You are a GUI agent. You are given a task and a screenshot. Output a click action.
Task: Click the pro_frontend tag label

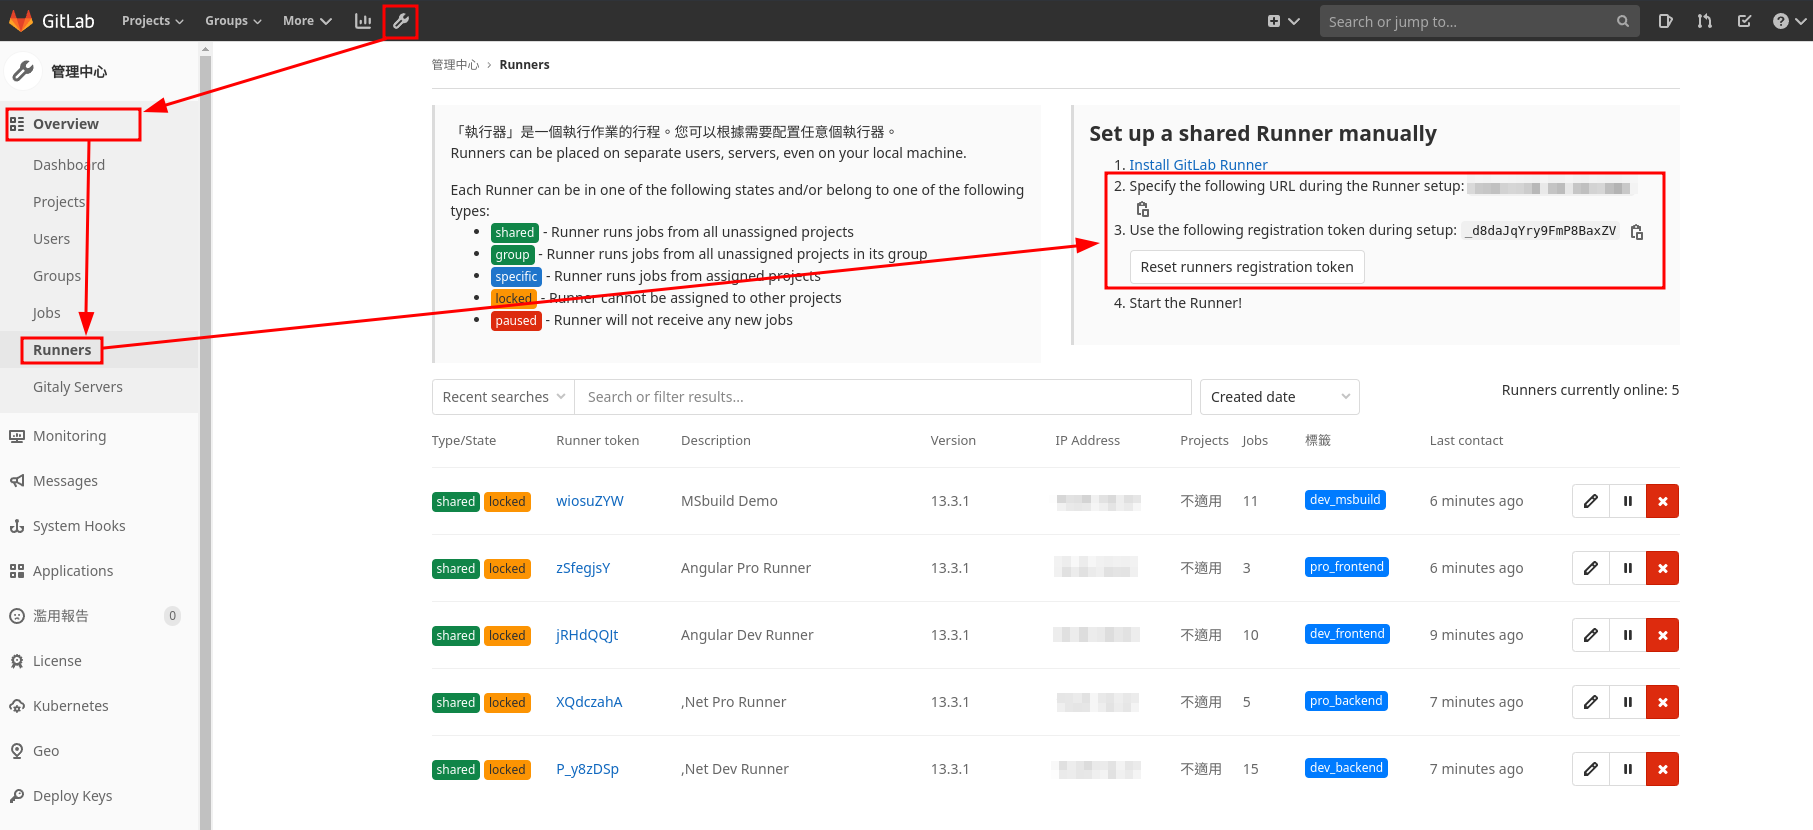1347,567
